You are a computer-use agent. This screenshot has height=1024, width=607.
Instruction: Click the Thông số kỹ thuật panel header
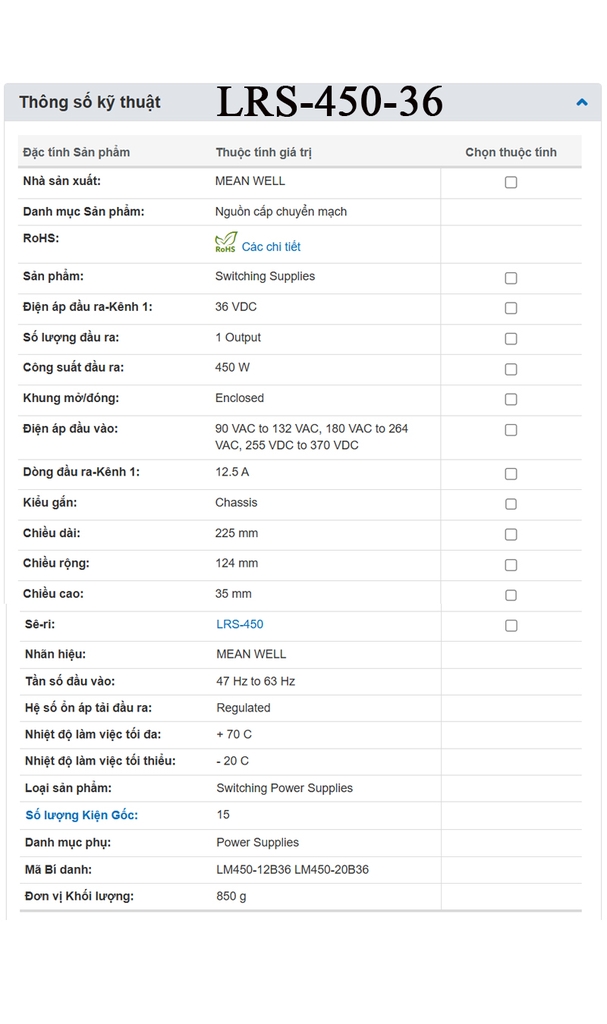[90, 102]
